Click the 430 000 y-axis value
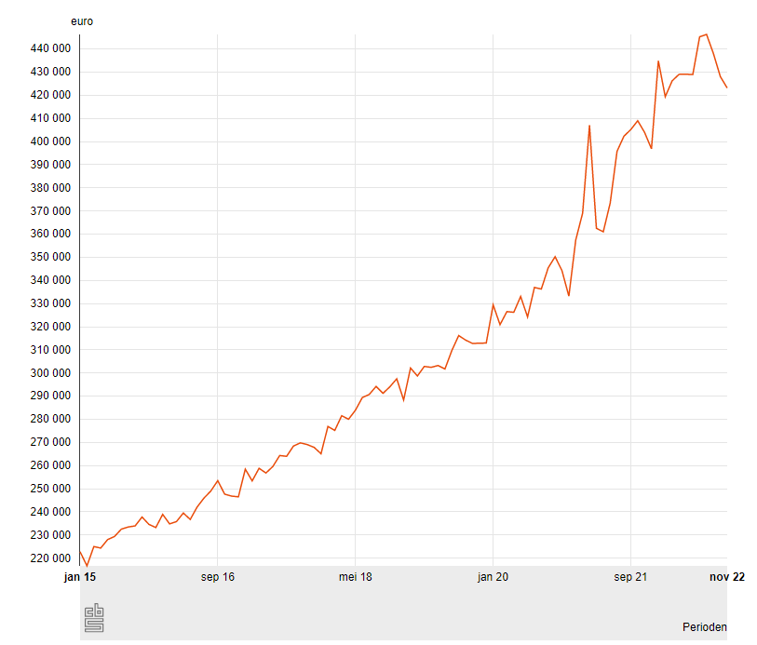 [50, 72]
